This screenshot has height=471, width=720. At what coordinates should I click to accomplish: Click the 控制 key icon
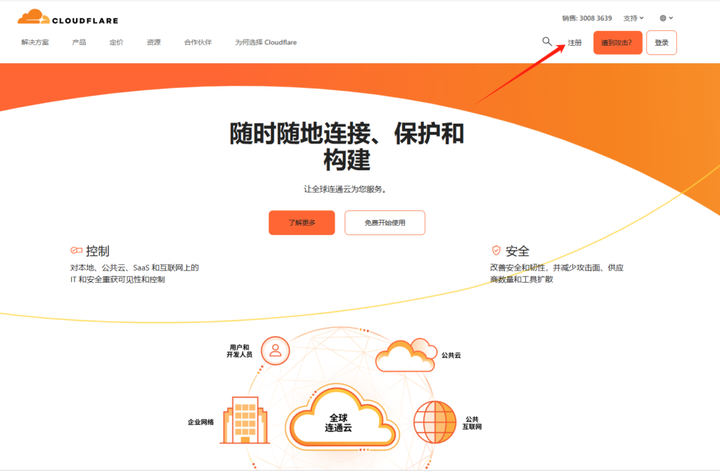tap(76, 250)
